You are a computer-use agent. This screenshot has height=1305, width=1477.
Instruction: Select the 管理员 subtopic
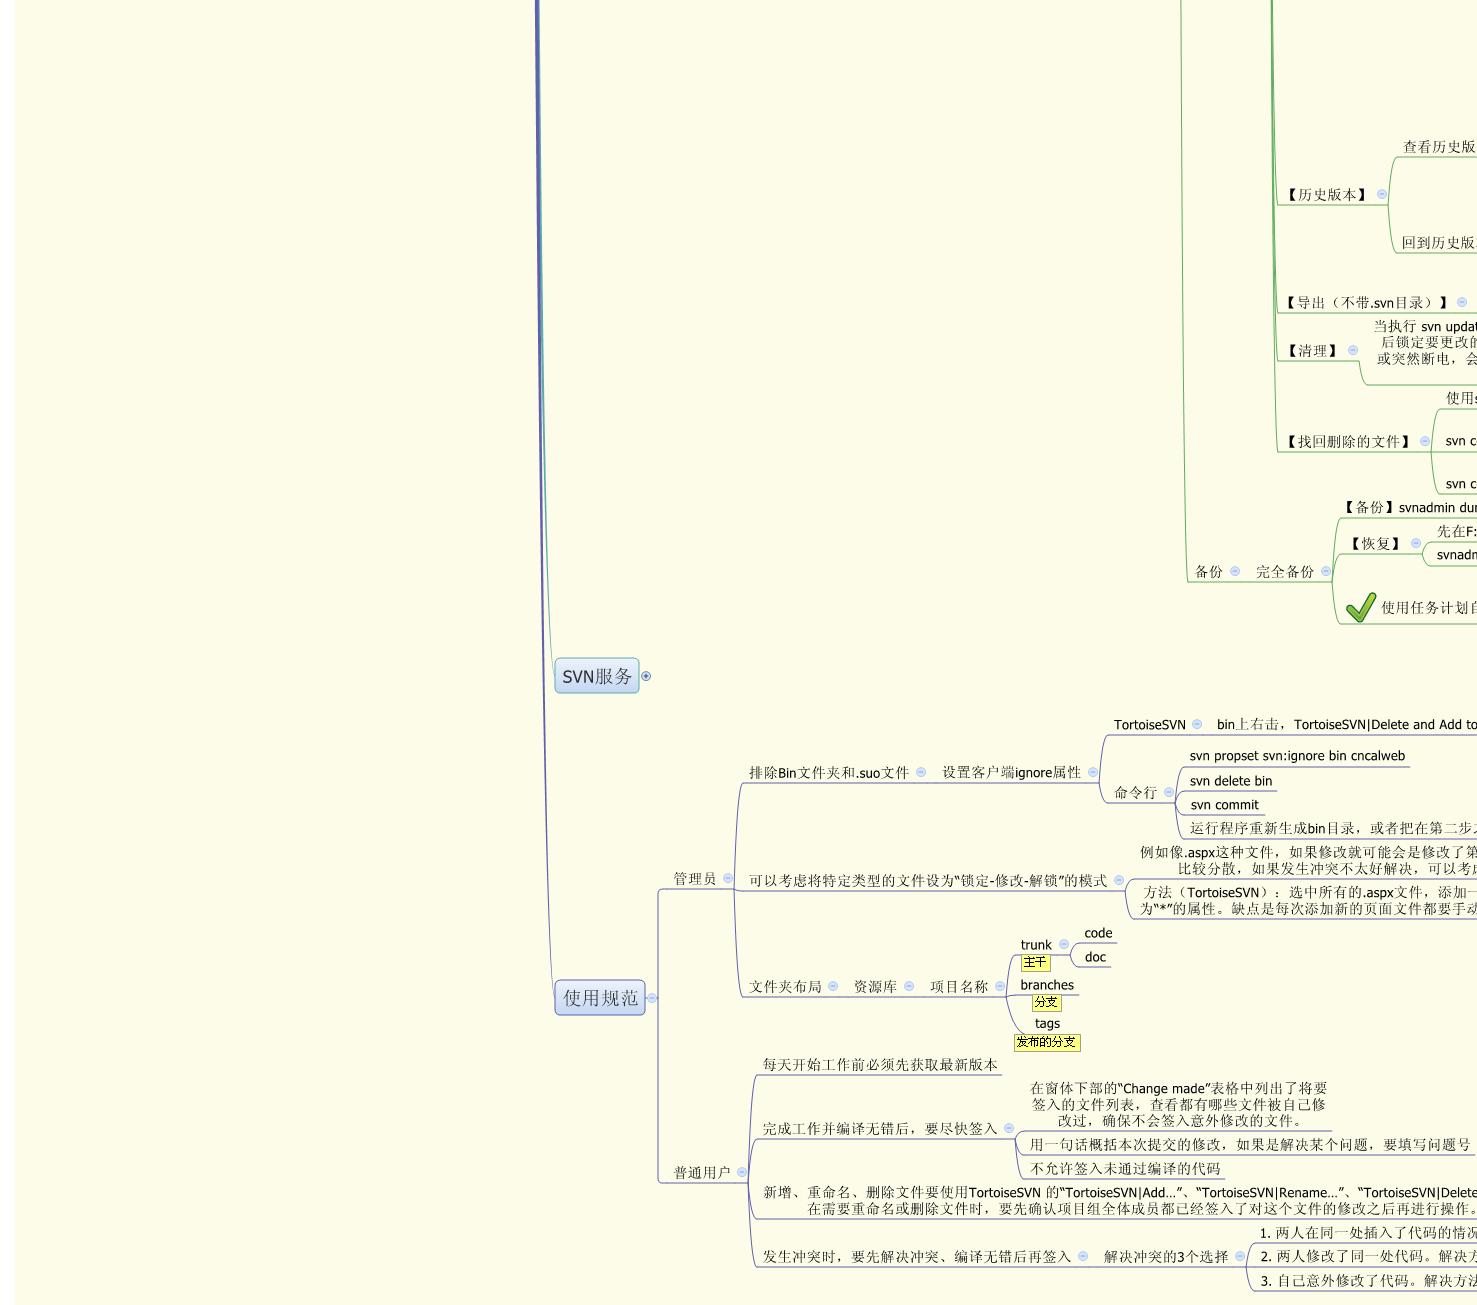tap(694, 879)
